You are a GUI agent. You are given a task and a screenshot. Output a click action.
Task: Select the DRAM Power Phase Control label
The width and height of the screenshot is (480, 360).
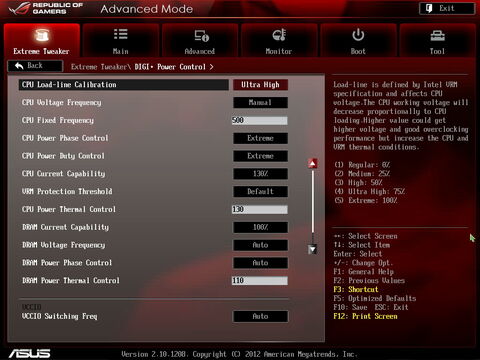click(x=67, y=263)
